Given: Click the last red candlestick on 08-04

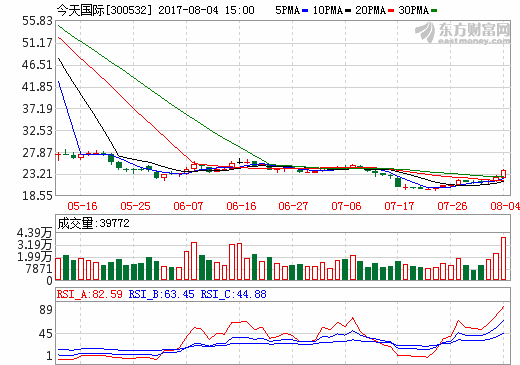Looking at the screenshot, I should (x=503, y=174).
